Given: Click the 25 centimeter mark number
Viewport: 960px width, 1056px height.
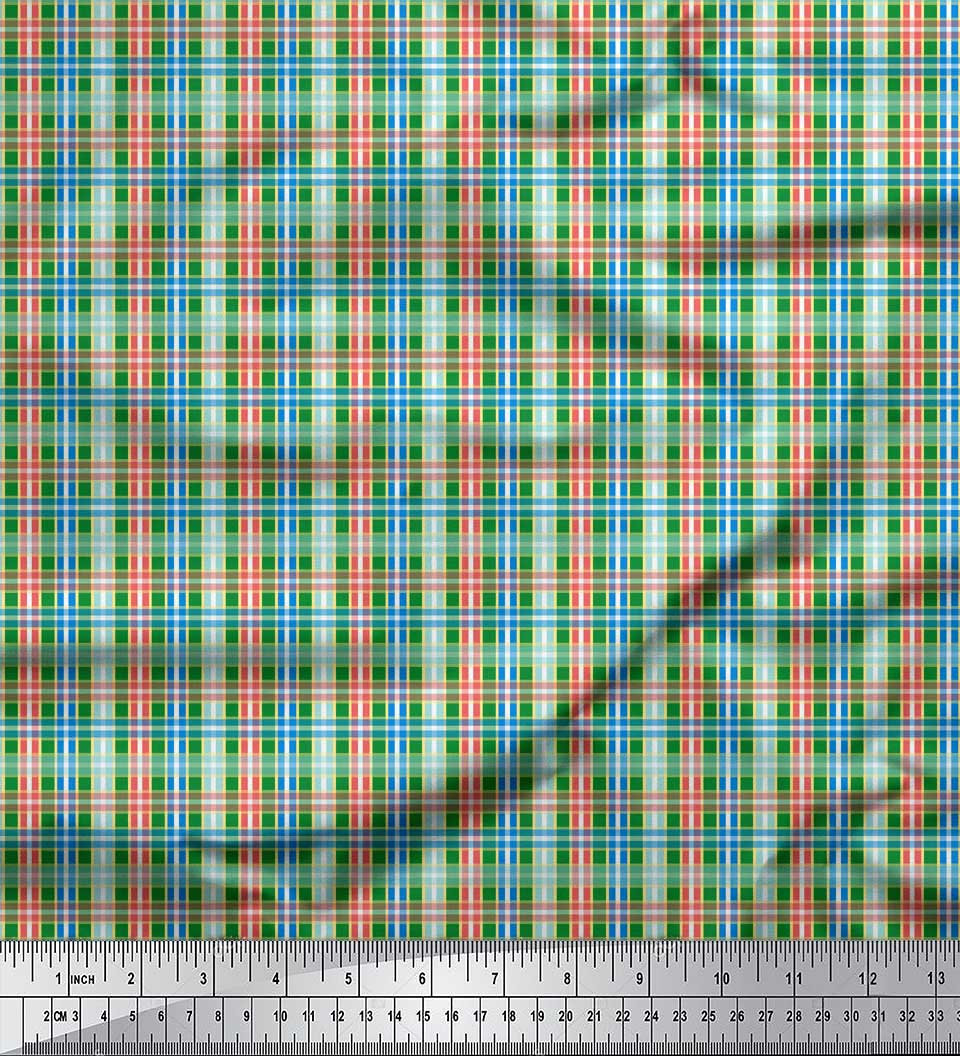Looking at the screenshot, I should tap(708, 1016).
